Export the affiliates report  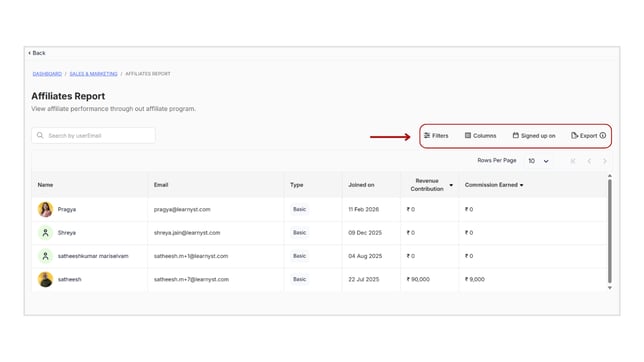pyautogui.click(x=584, y=136)
